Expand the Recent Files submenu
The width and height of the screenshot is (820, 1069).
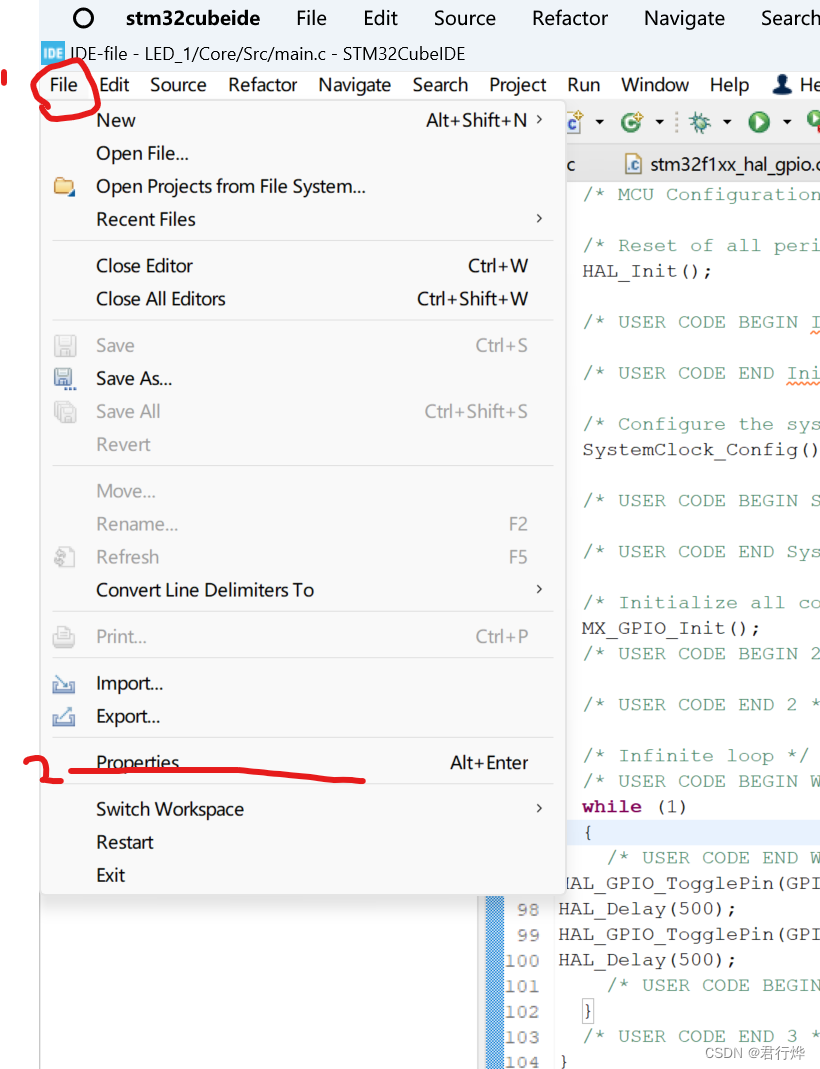(x=539, y=219)
